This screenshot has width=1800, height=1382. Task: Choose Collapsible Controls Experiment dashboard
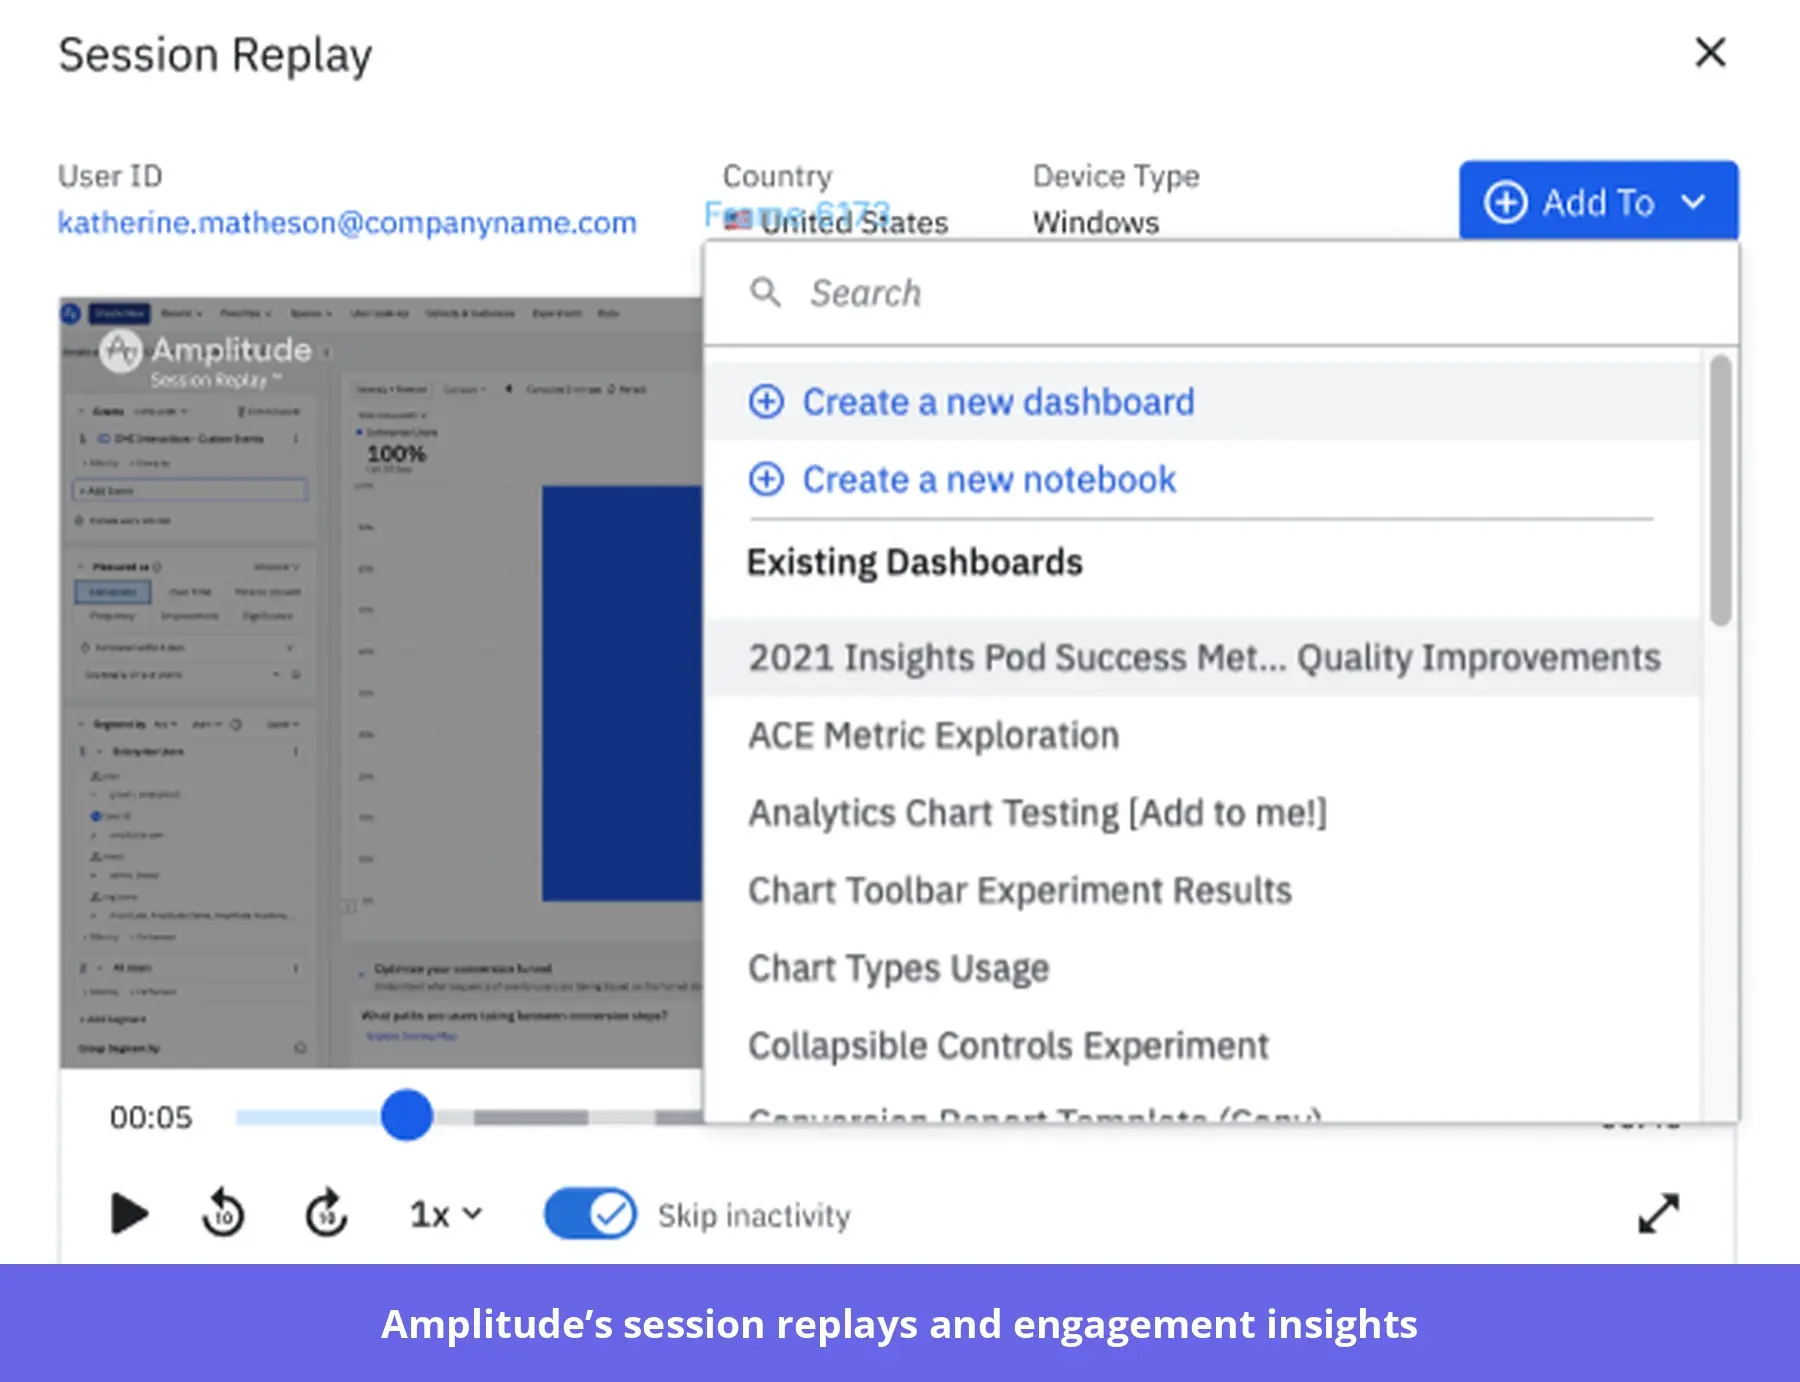click(1203, 1045)
